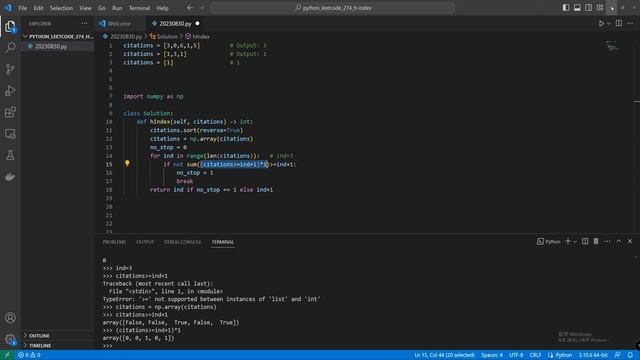This screenshot has width=640, height=360.
Task: Click the lightbulb code action on line 15
Action: [x=127, y=164]
